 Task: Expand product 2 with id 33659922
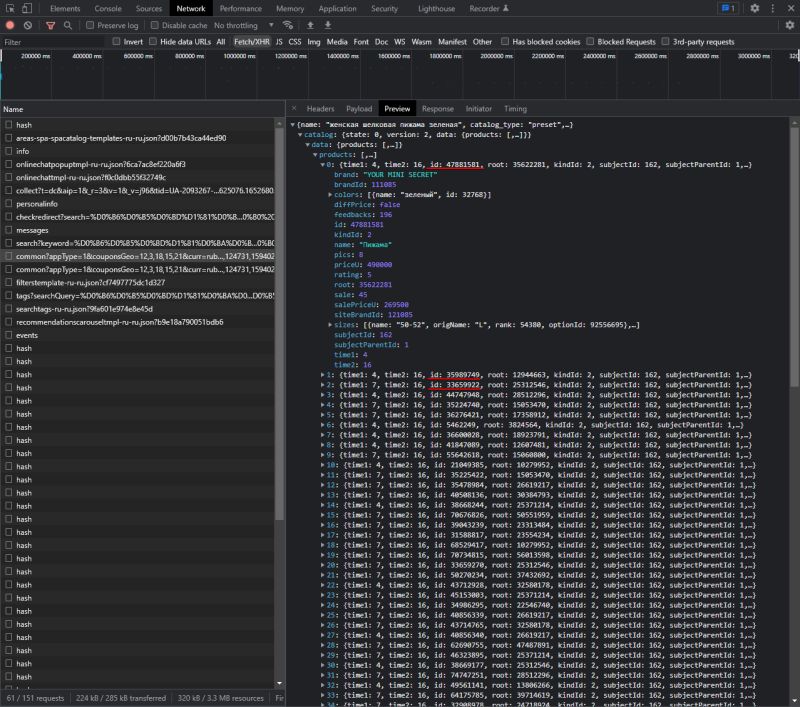[322, 385]
